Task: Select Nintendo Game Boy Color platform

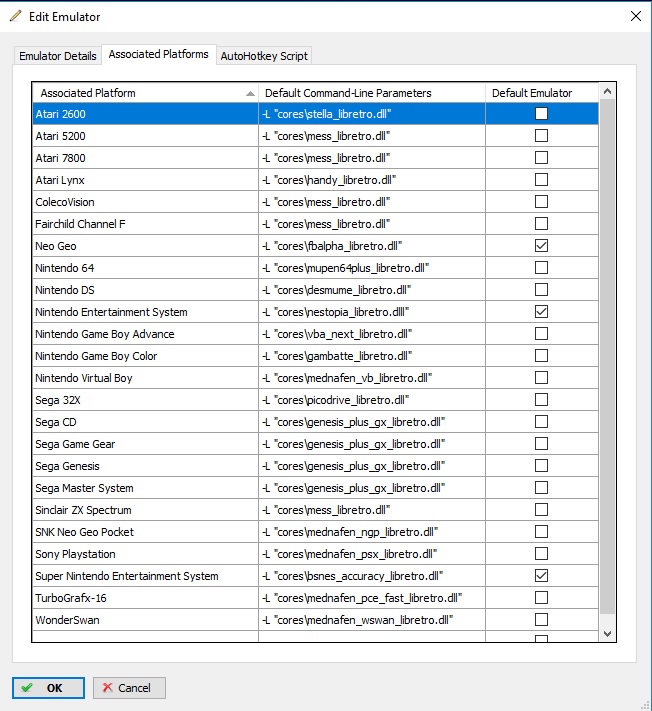Action: point(145,356)
